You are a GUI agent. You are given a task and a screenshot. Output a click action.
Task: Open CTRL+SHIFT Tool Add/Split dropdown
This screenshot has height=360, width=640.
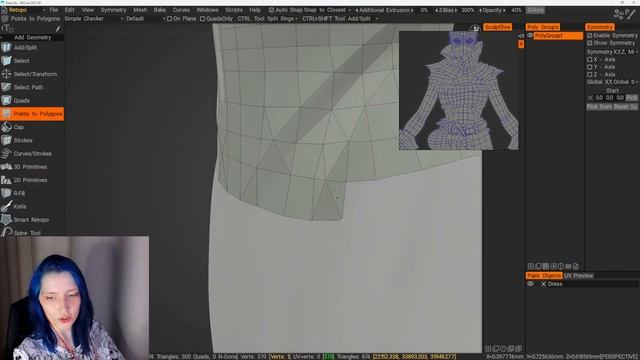[x=340, y=19]
